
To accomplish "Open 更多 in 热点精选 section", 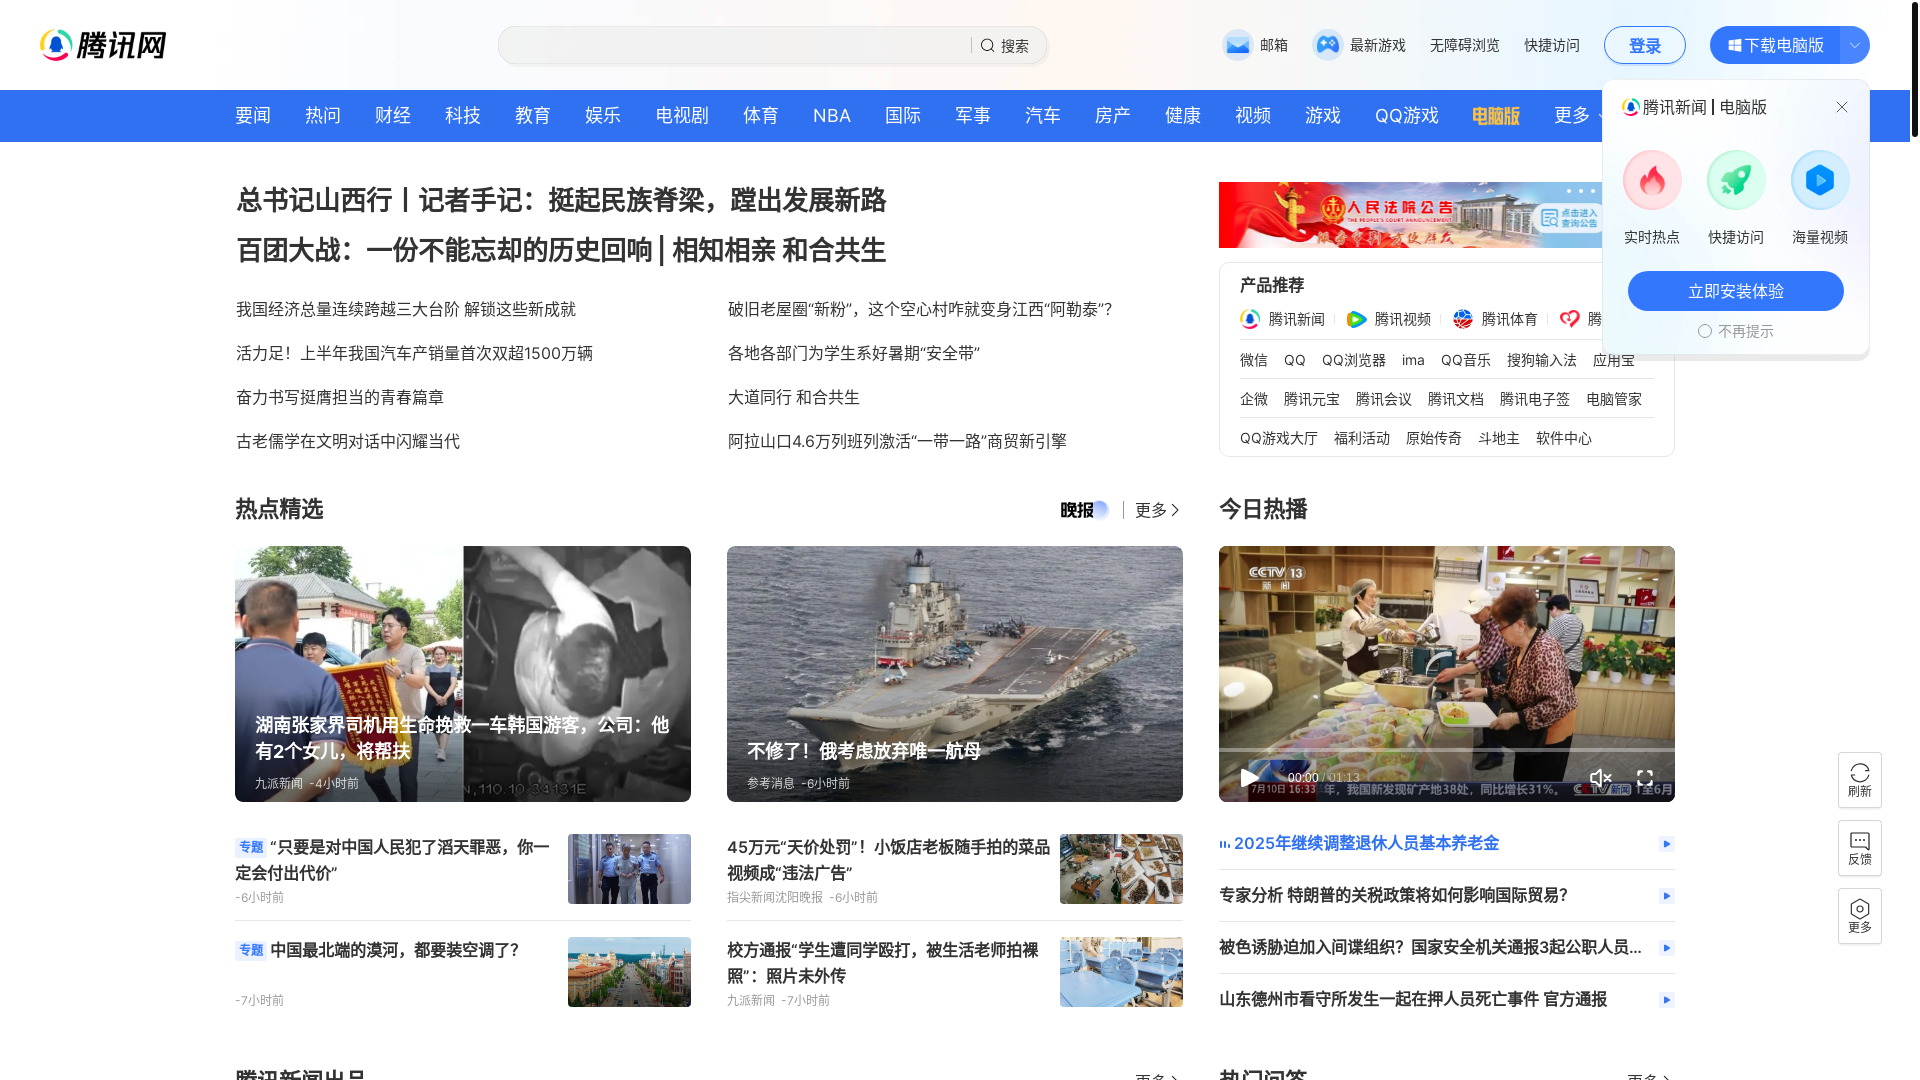I will coord(1158,510).
